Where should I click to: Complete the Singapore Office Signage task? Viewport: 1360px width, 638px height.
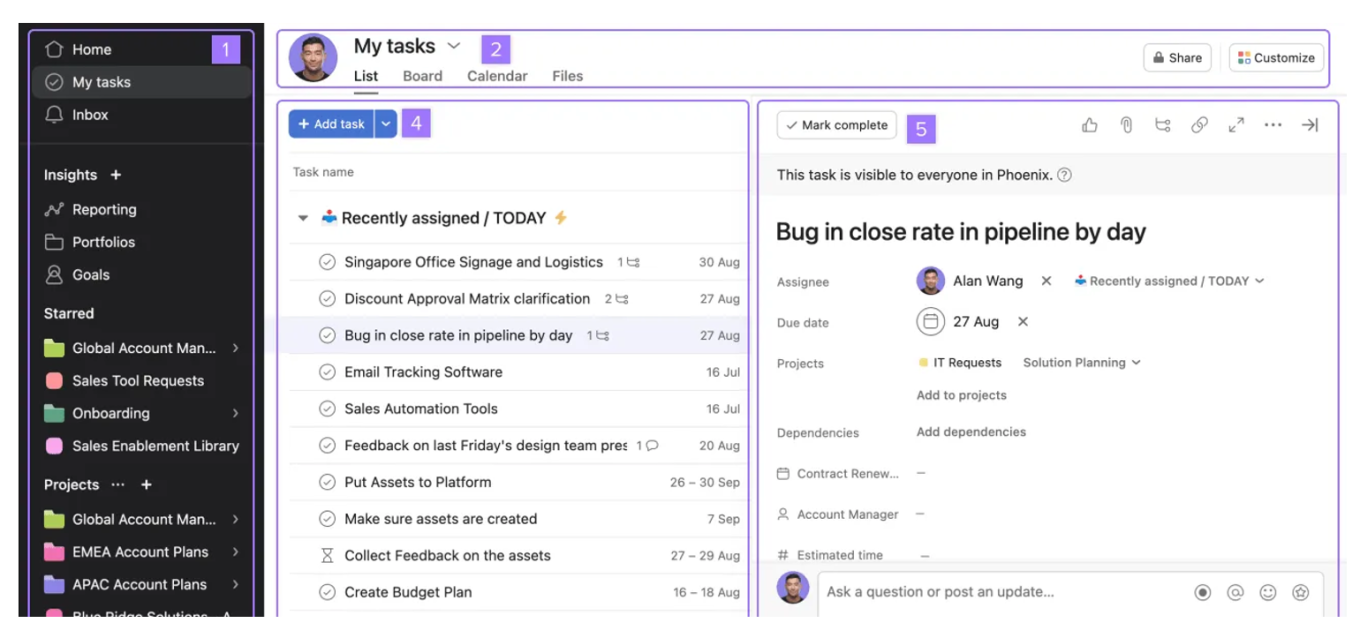click(327, 262)
